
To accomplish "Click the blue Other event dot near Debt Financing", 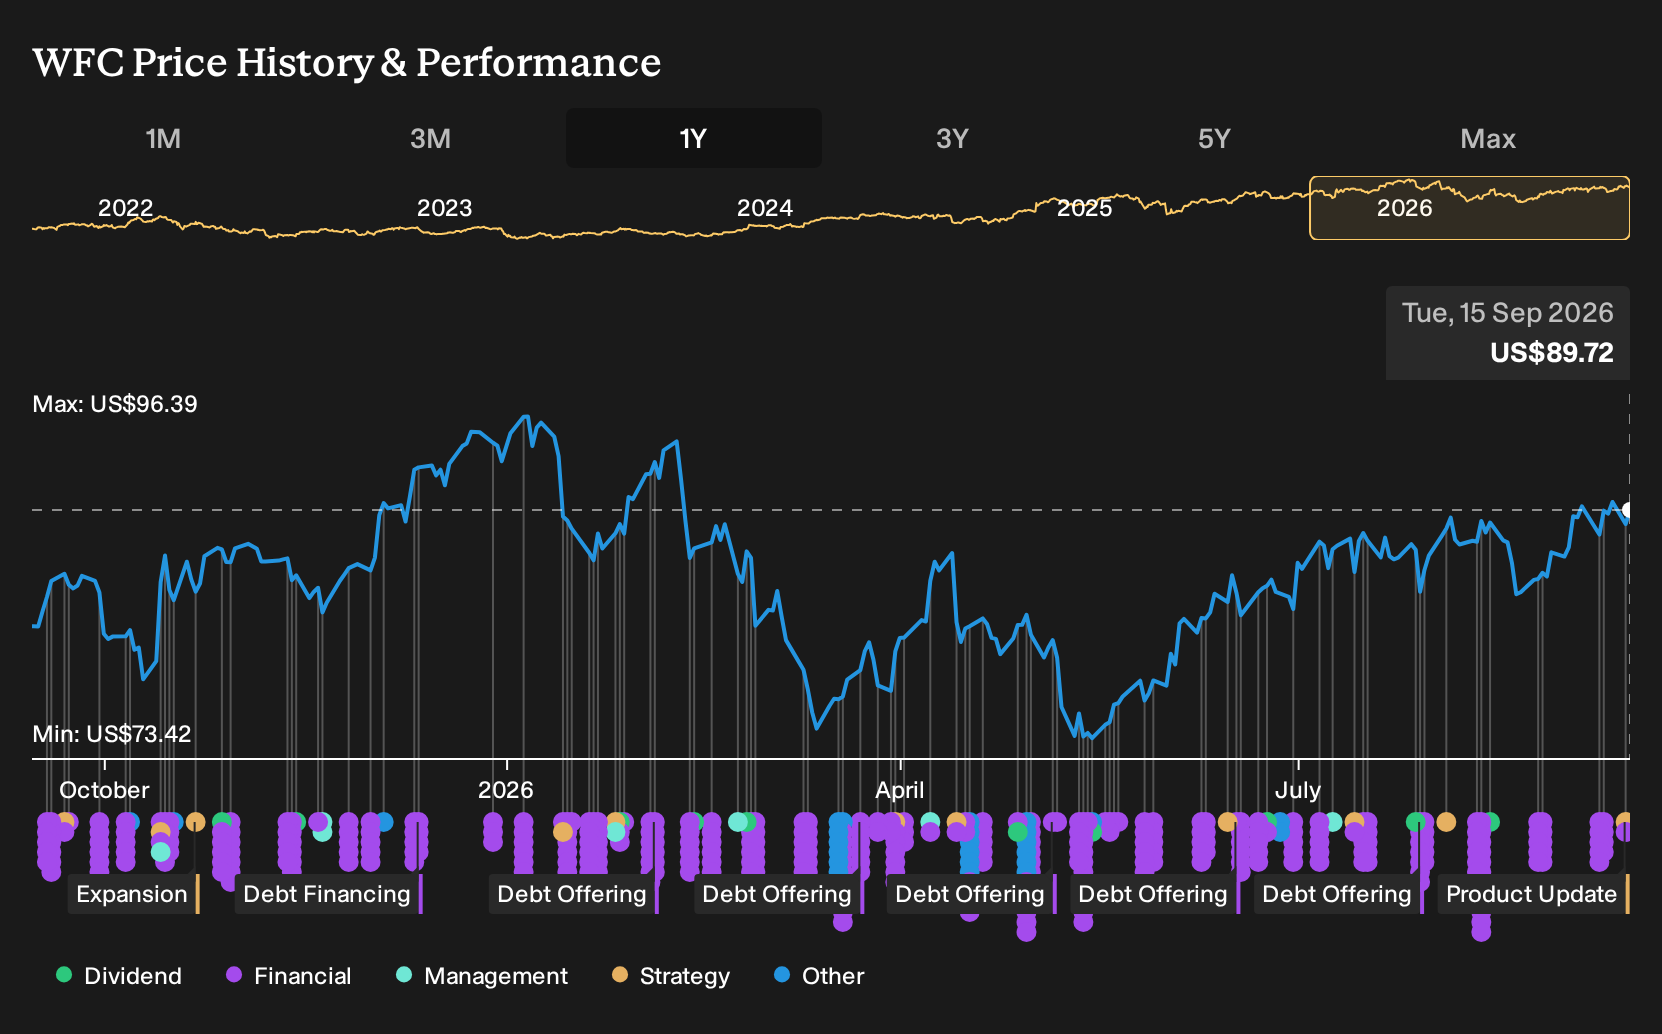I will tap(383, 823).
